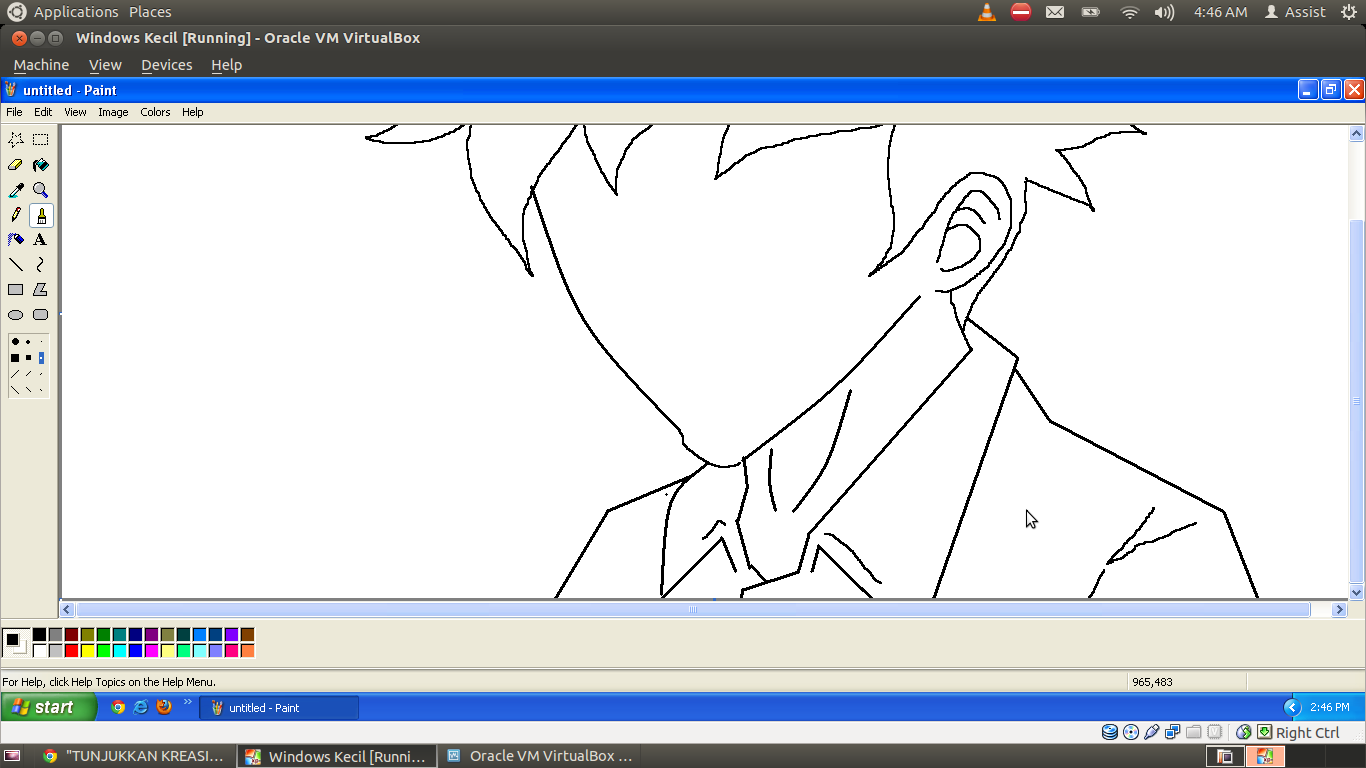Expand hidden XP system tray icons
The height and width of the screenshot is (768, 1366).
tap(1291, 708)
